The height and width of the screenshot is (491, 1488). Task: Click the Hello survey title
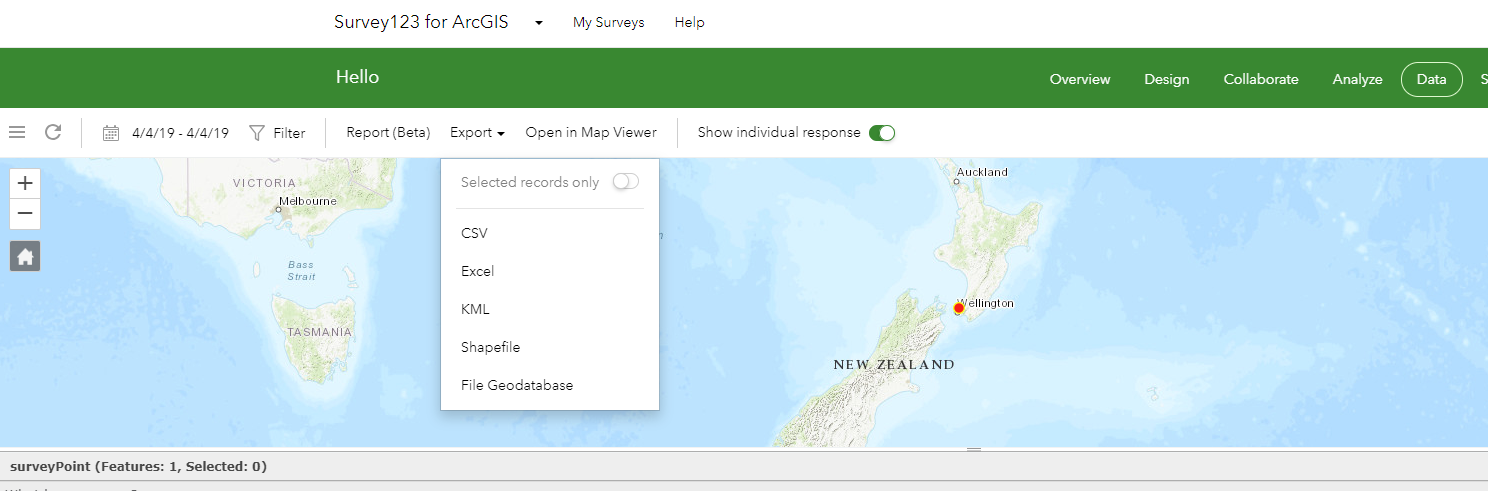357,77
